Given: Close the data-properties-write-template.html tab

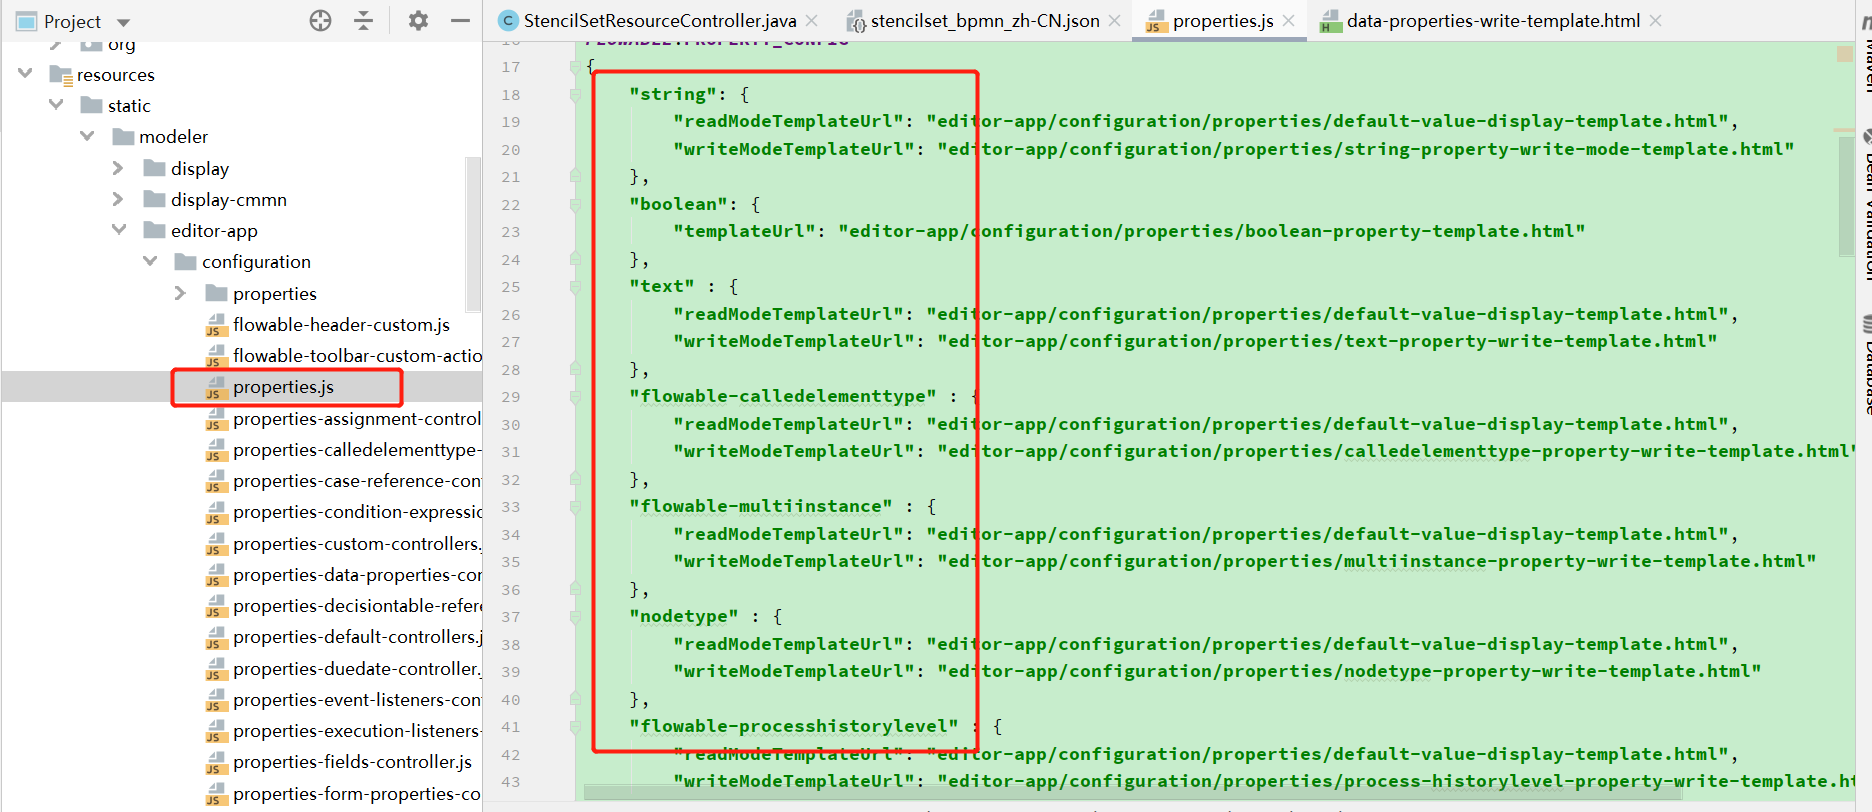Looking at the screenshot, I should pos(1656,20).
